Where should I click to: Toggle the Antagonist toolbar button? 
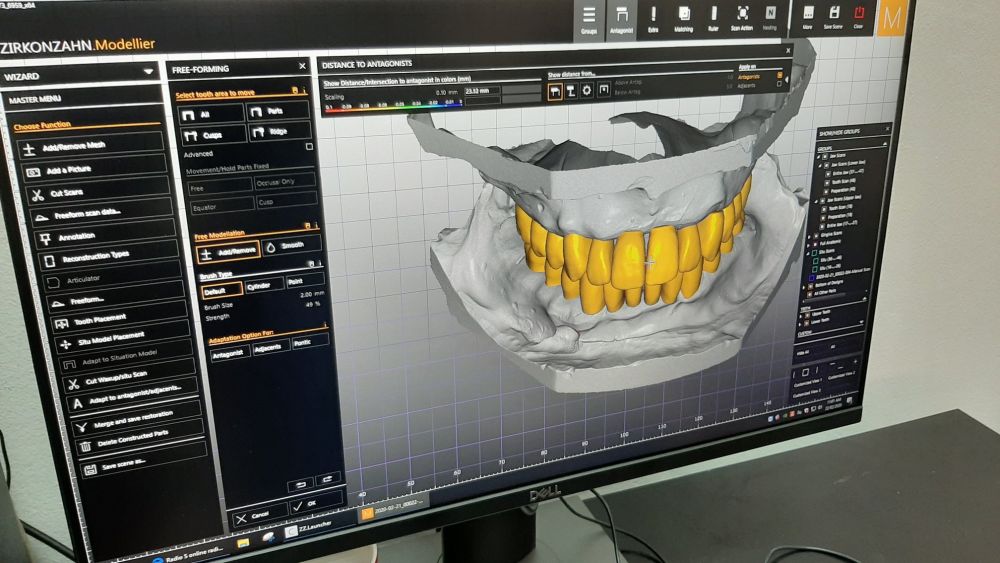pos(621,21)
